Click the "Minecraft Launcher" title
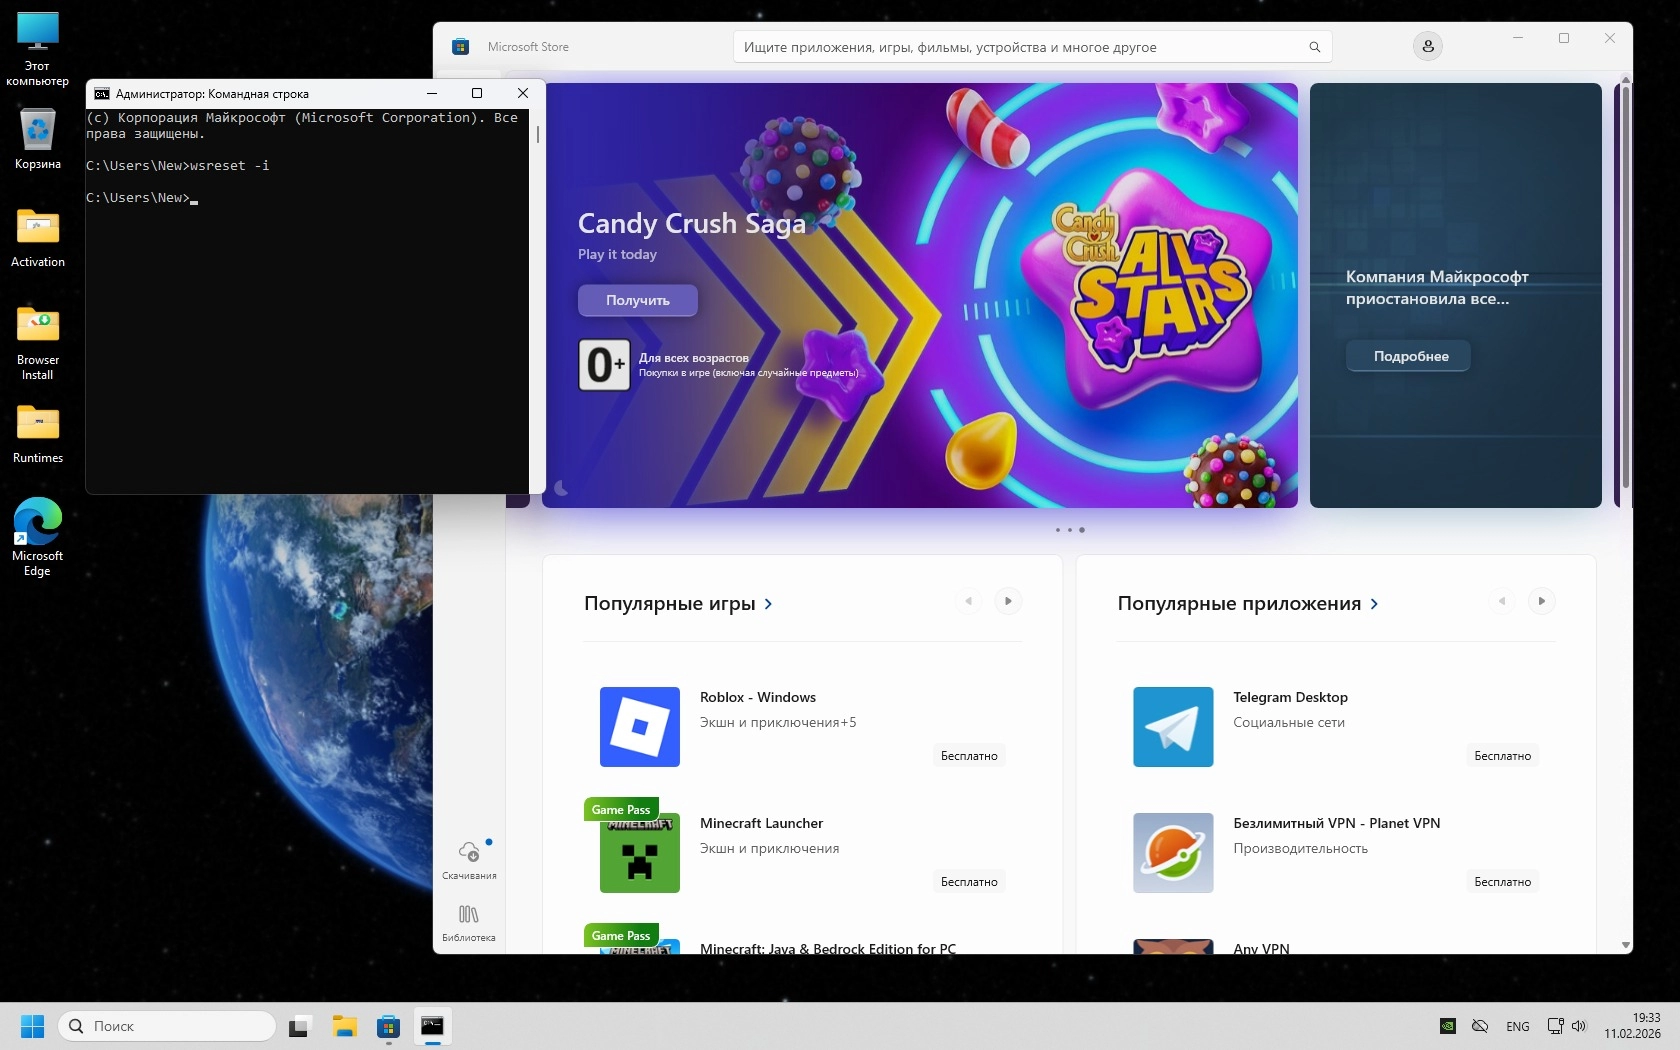The width and height of the screenshot is (1680, 1050). (761, 823)
